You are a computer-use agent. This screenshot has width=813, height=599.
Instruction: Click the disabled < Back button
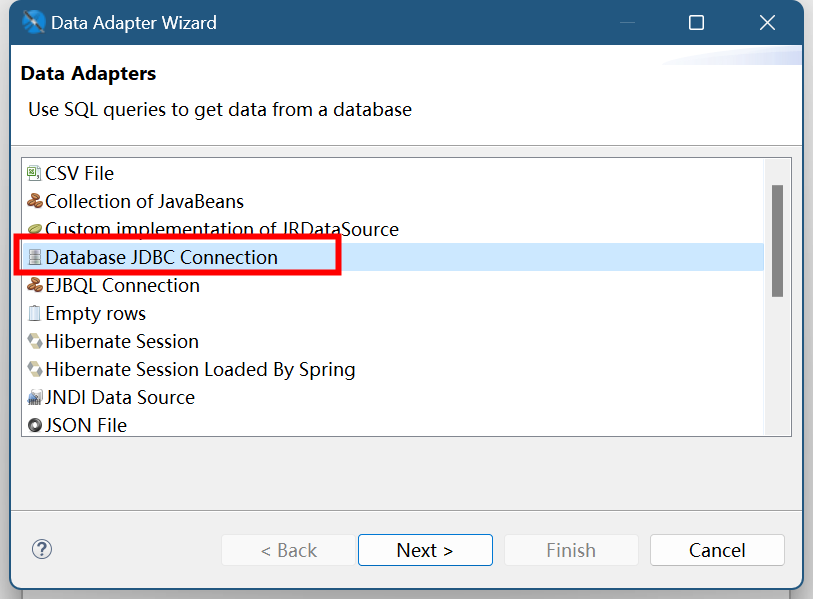click(288, 550)
